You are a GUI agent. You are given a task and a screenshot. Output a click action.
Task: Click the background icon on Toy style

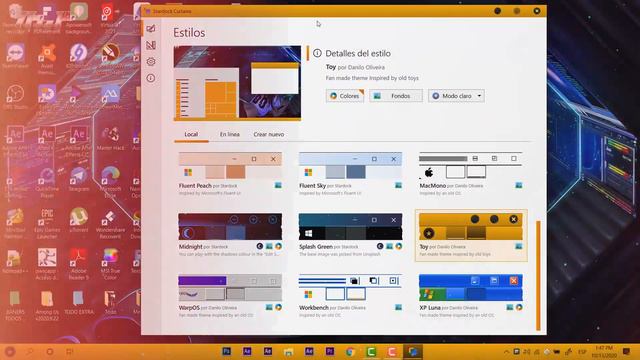519,246
